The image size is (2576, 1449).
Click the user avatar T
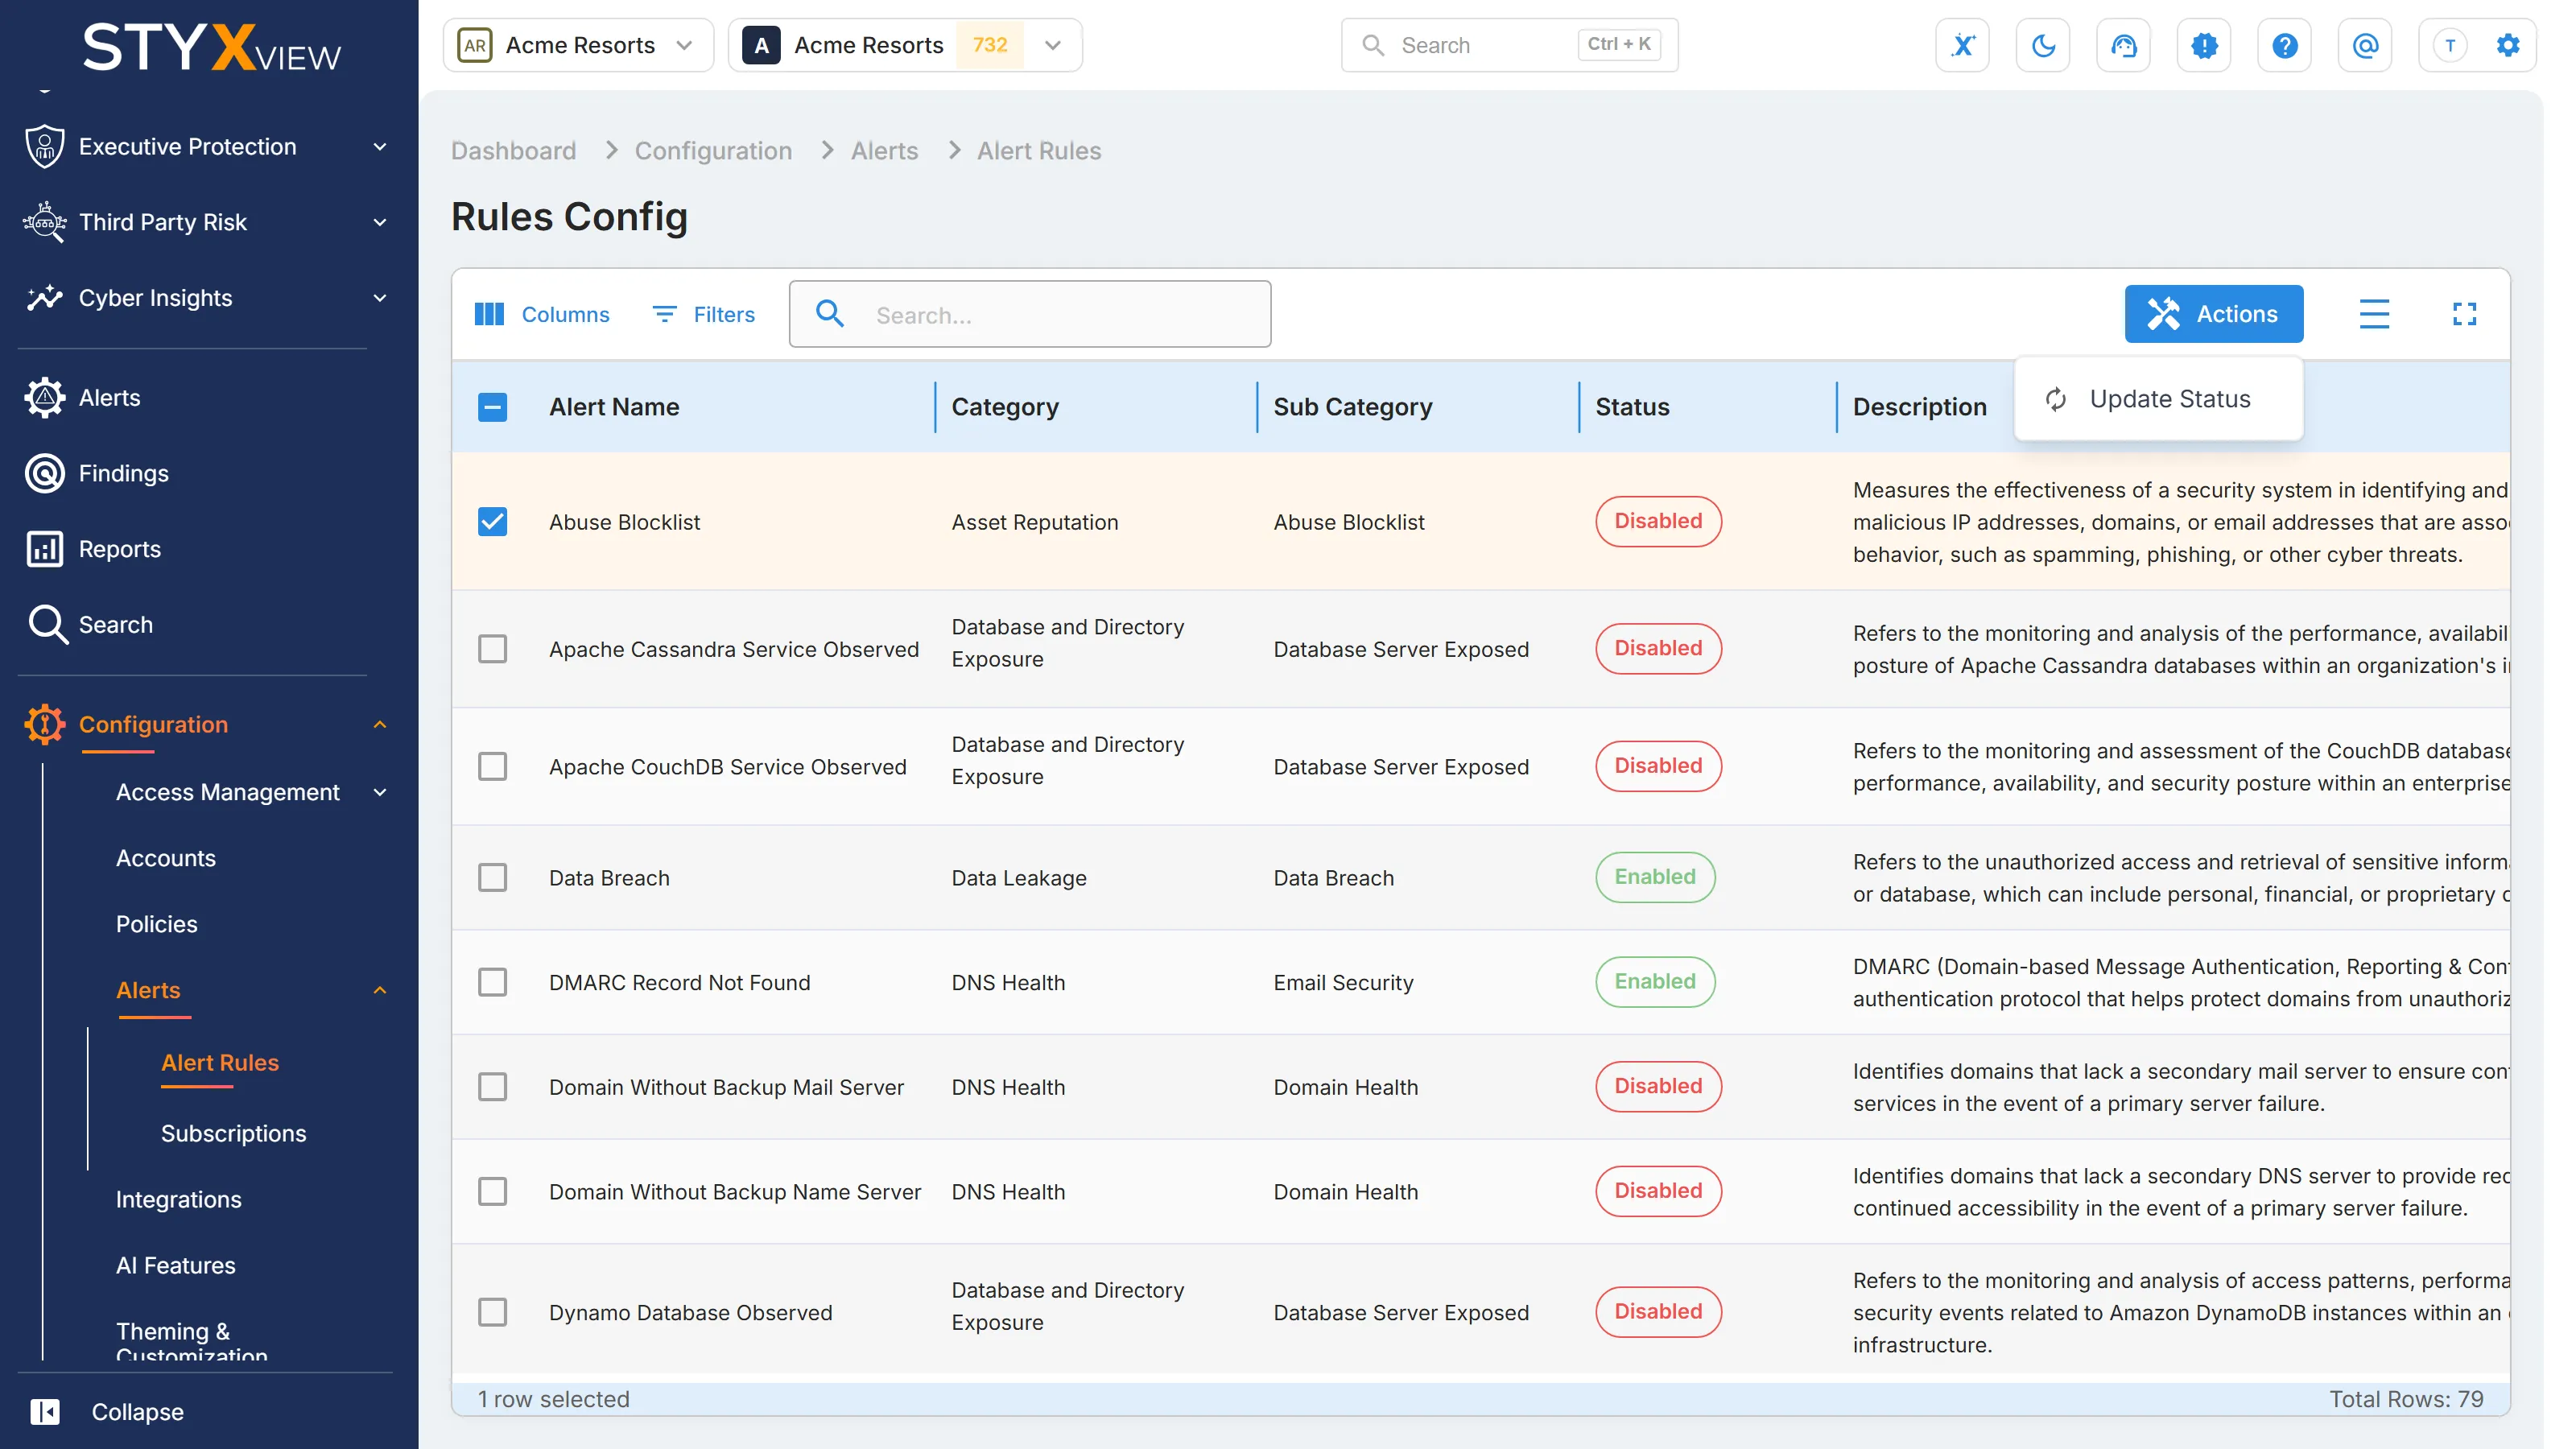point(2450,45)
